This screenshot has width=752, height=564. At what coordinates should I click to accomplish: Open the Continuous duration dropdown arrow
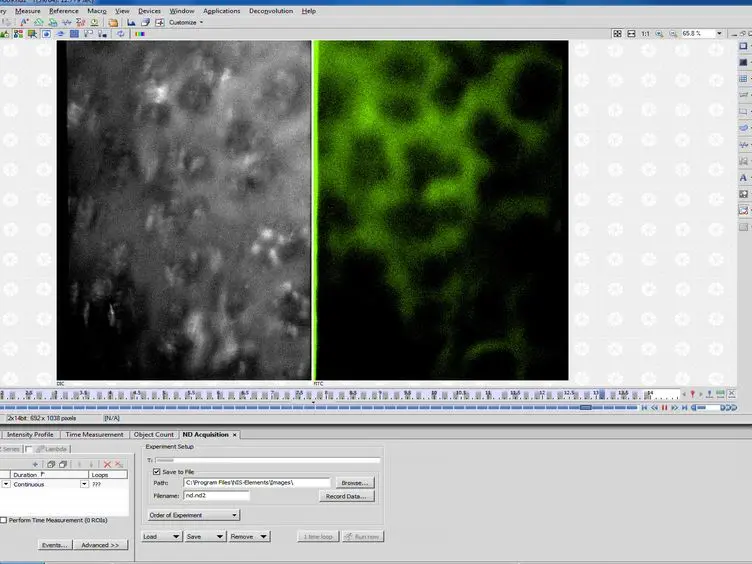(84, 484)
